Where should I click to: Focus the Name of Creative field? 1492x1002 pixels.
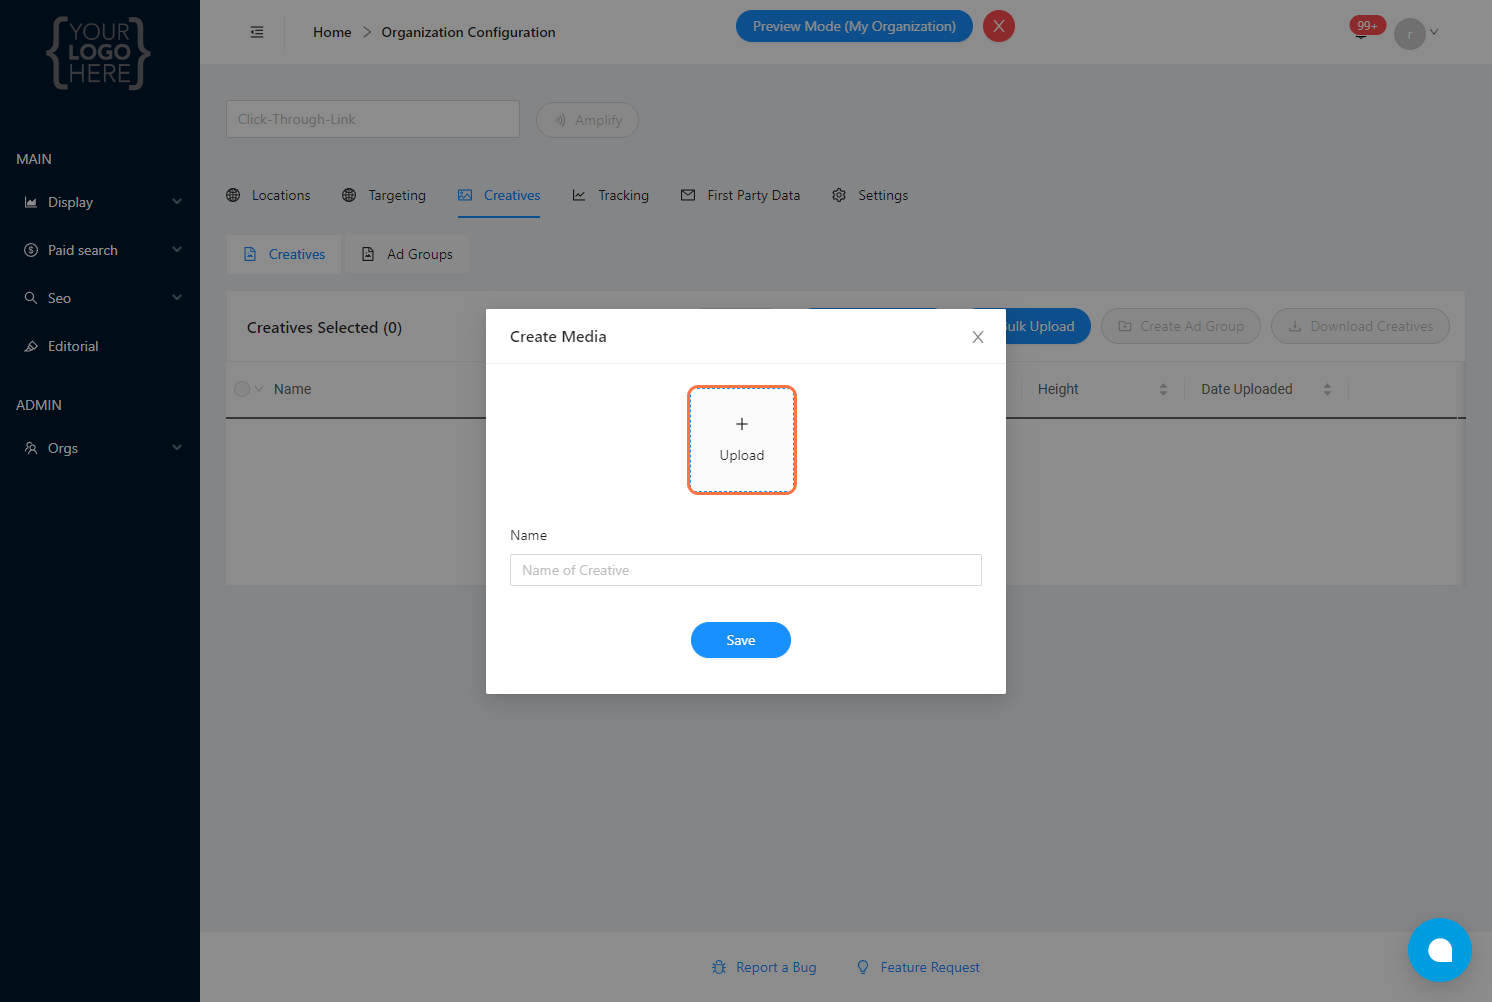click(746, 570)
